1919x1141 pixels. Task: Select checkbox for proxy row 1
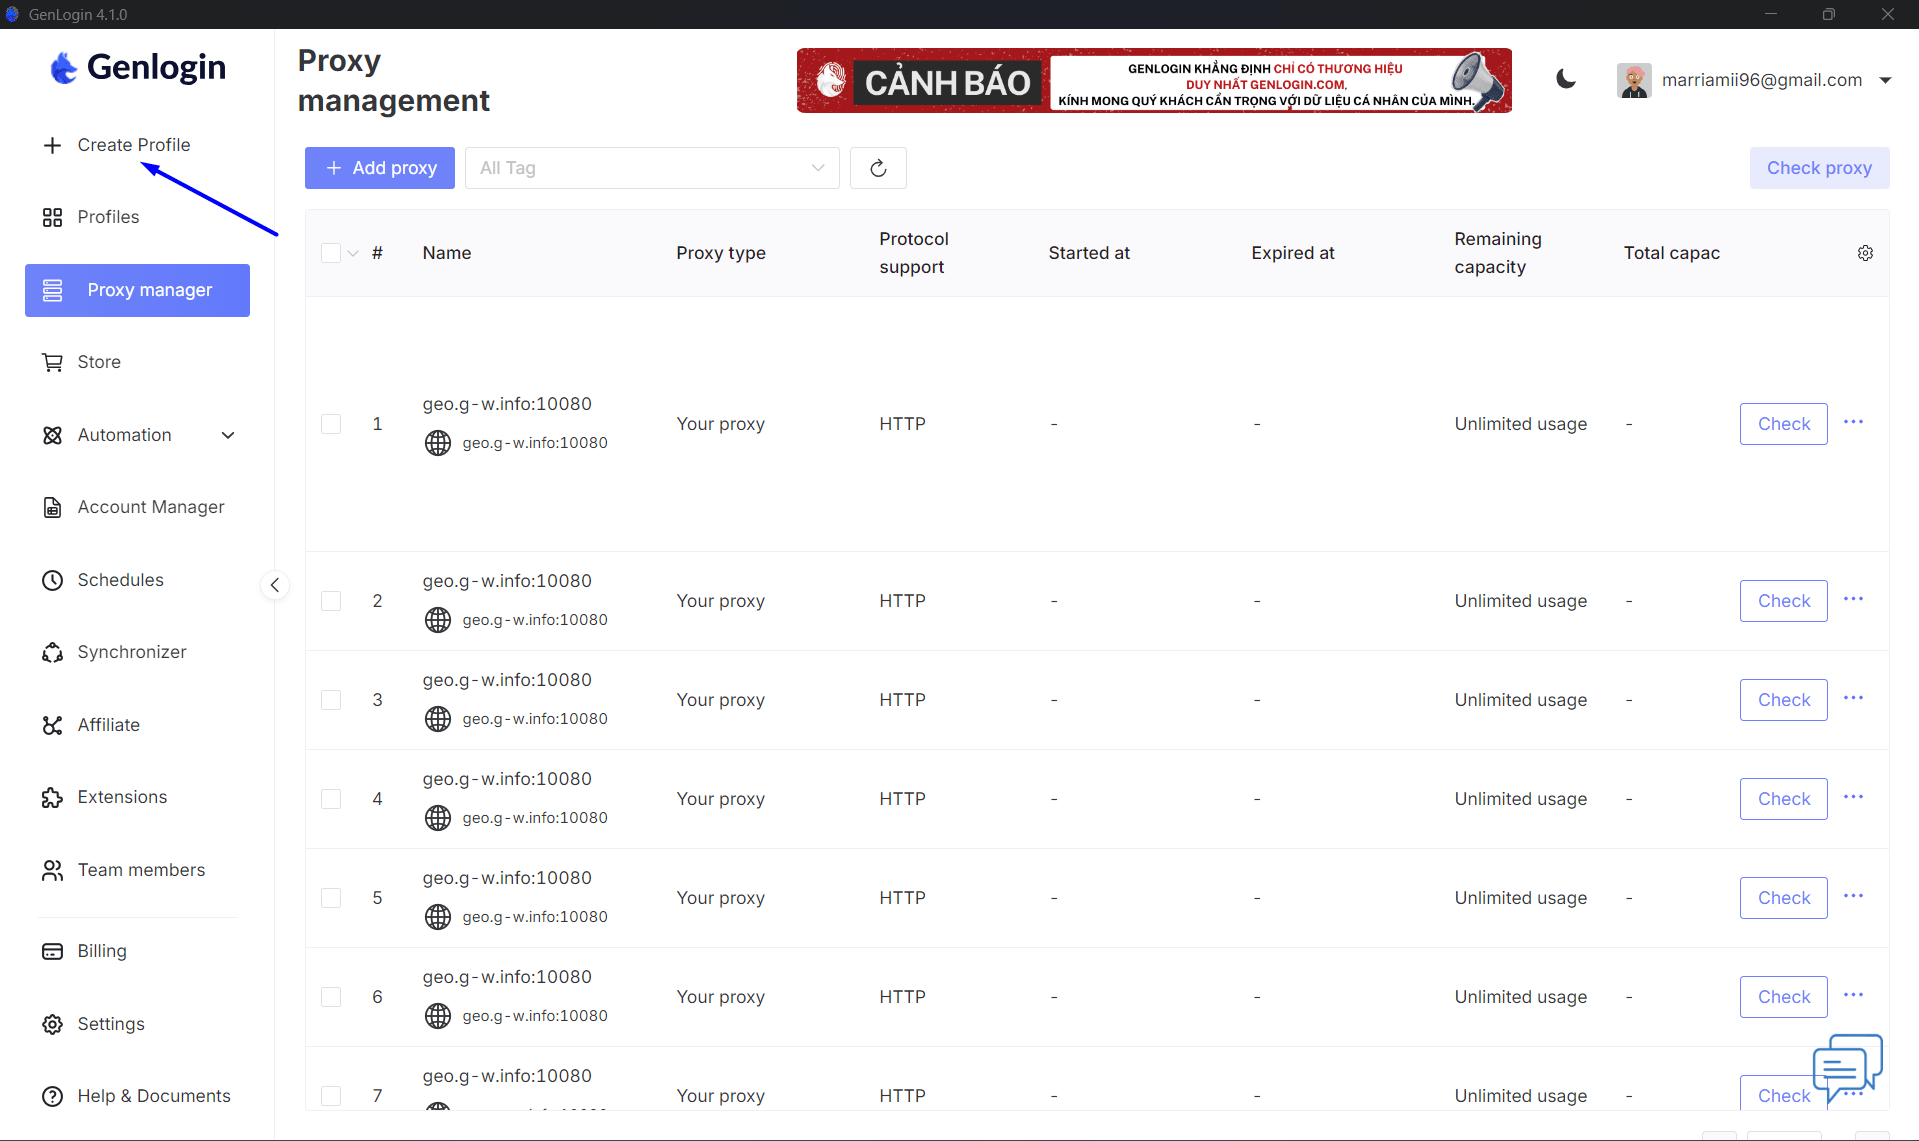coord(331,424)
